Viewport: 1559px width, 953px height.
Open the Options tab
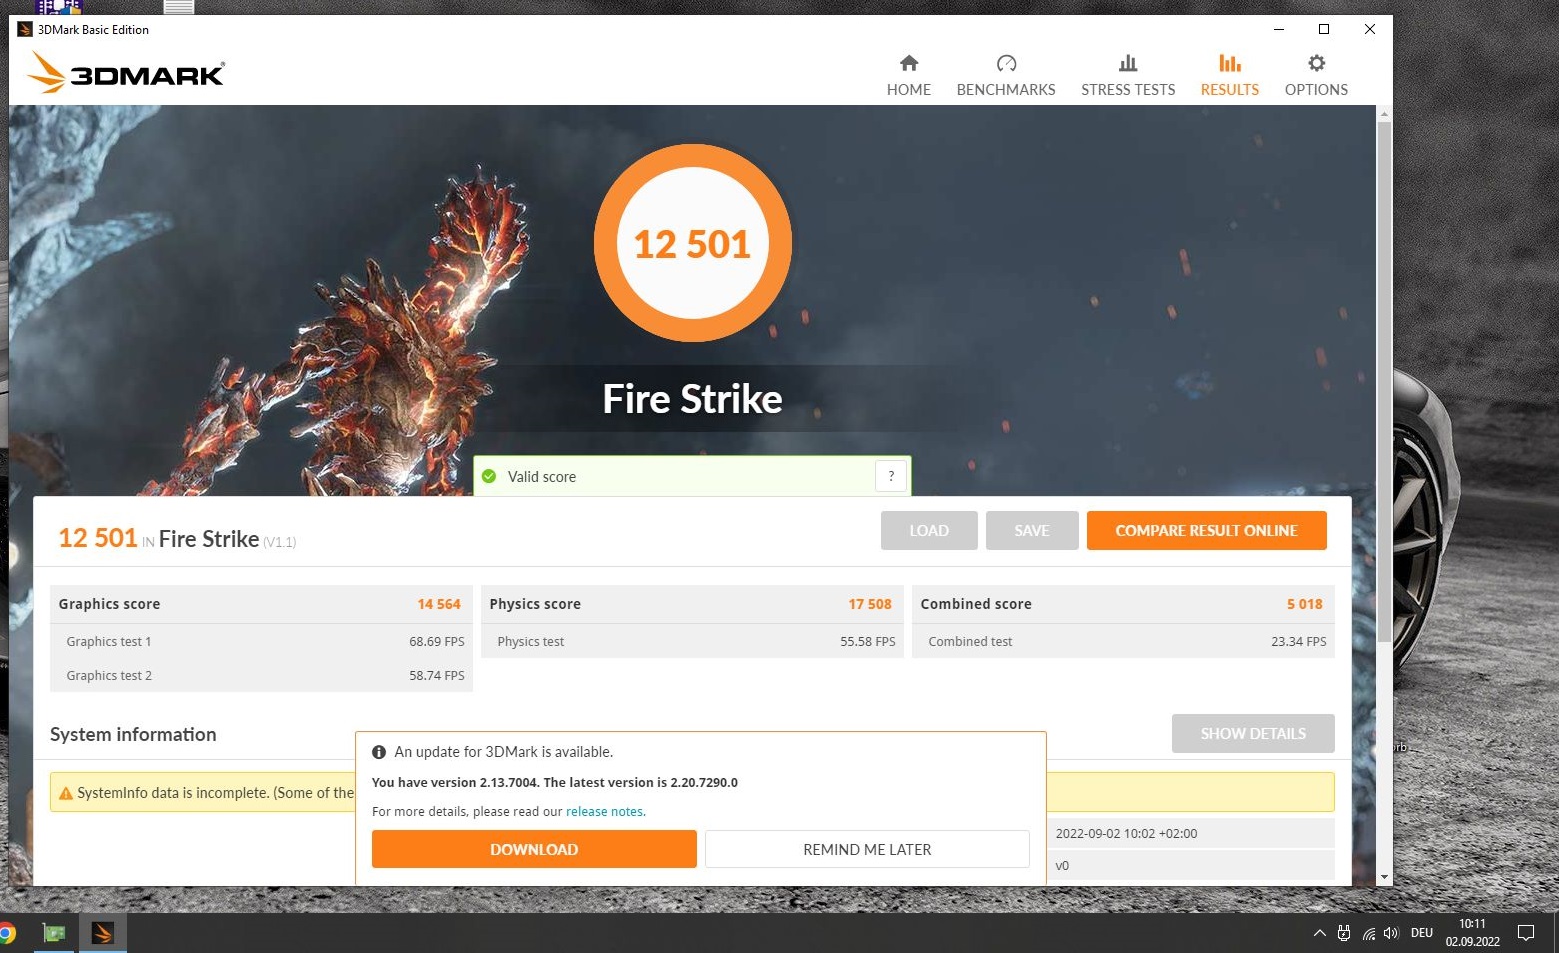[1316, 76]
